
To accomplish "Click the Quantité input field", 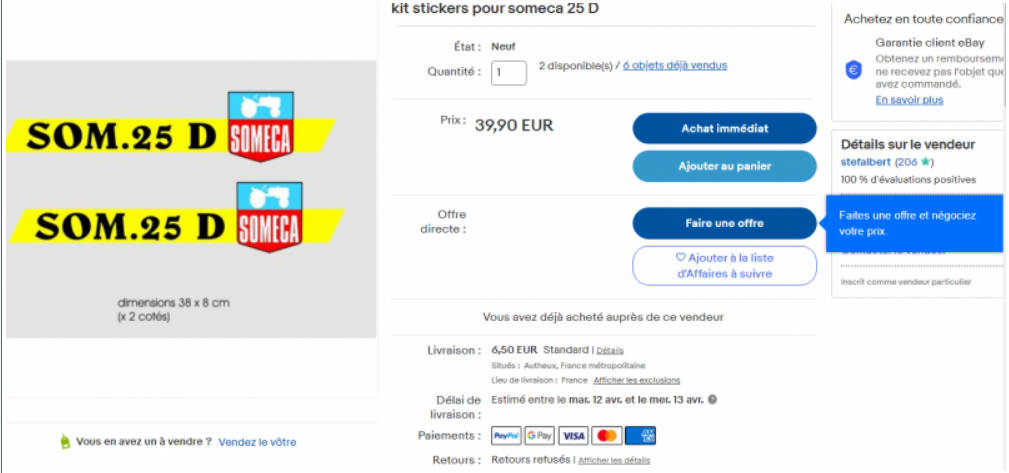I will pos(509,72).
